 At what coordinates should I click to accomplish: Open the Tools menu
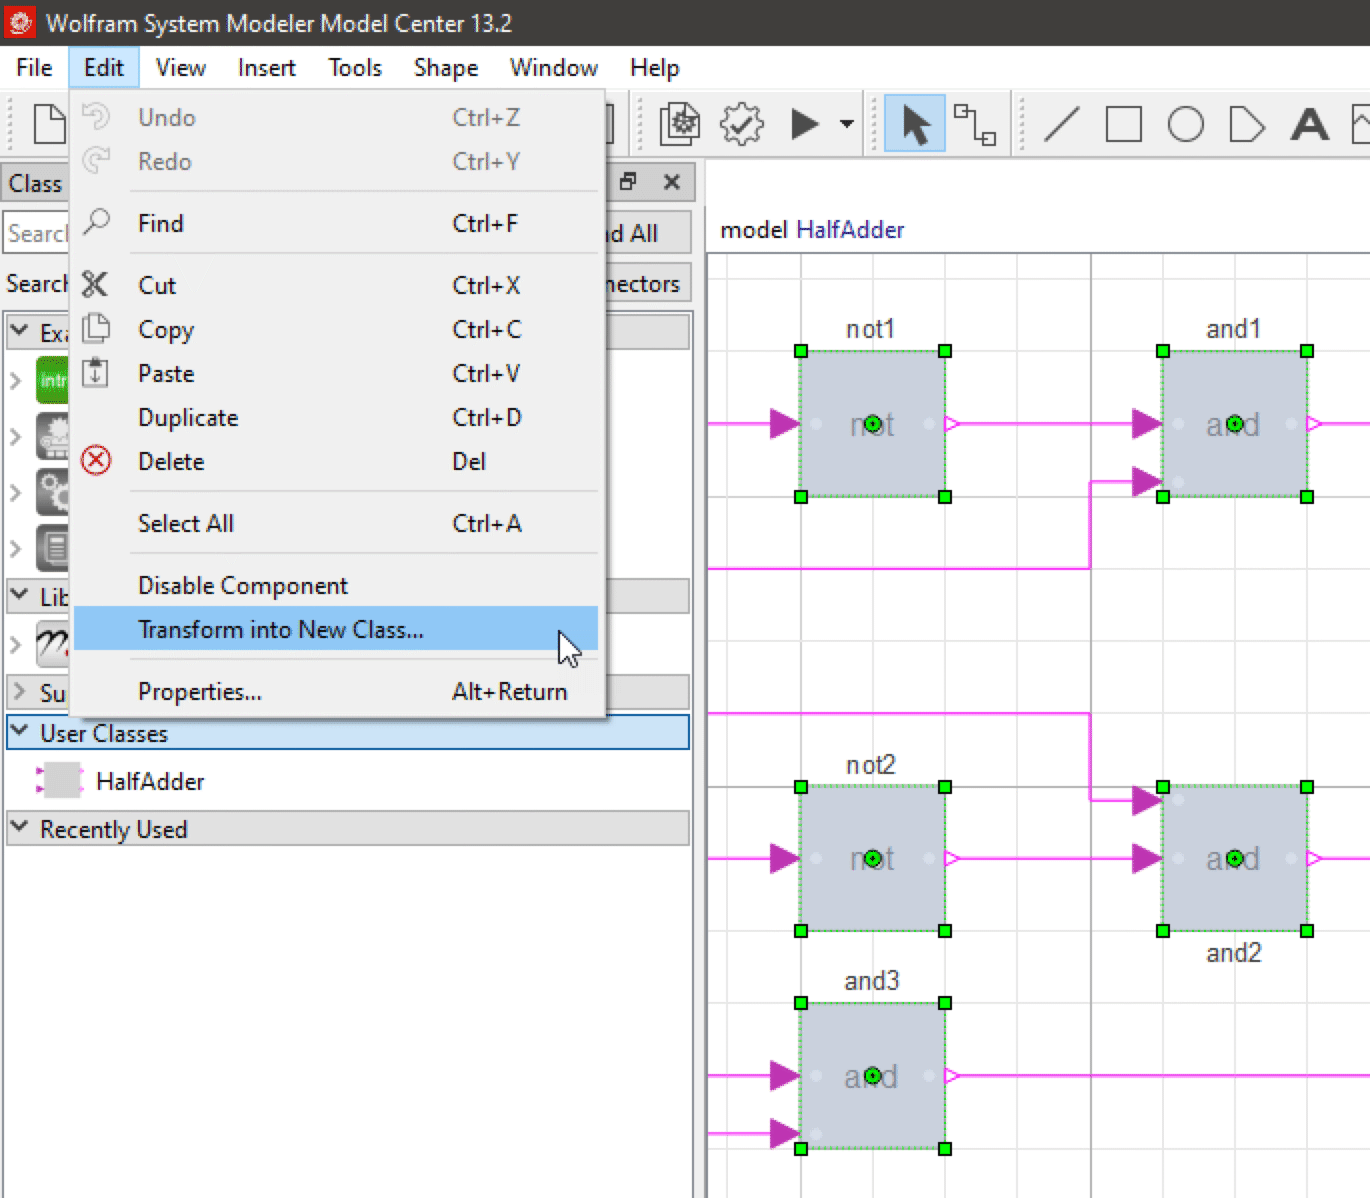(355, 68)
